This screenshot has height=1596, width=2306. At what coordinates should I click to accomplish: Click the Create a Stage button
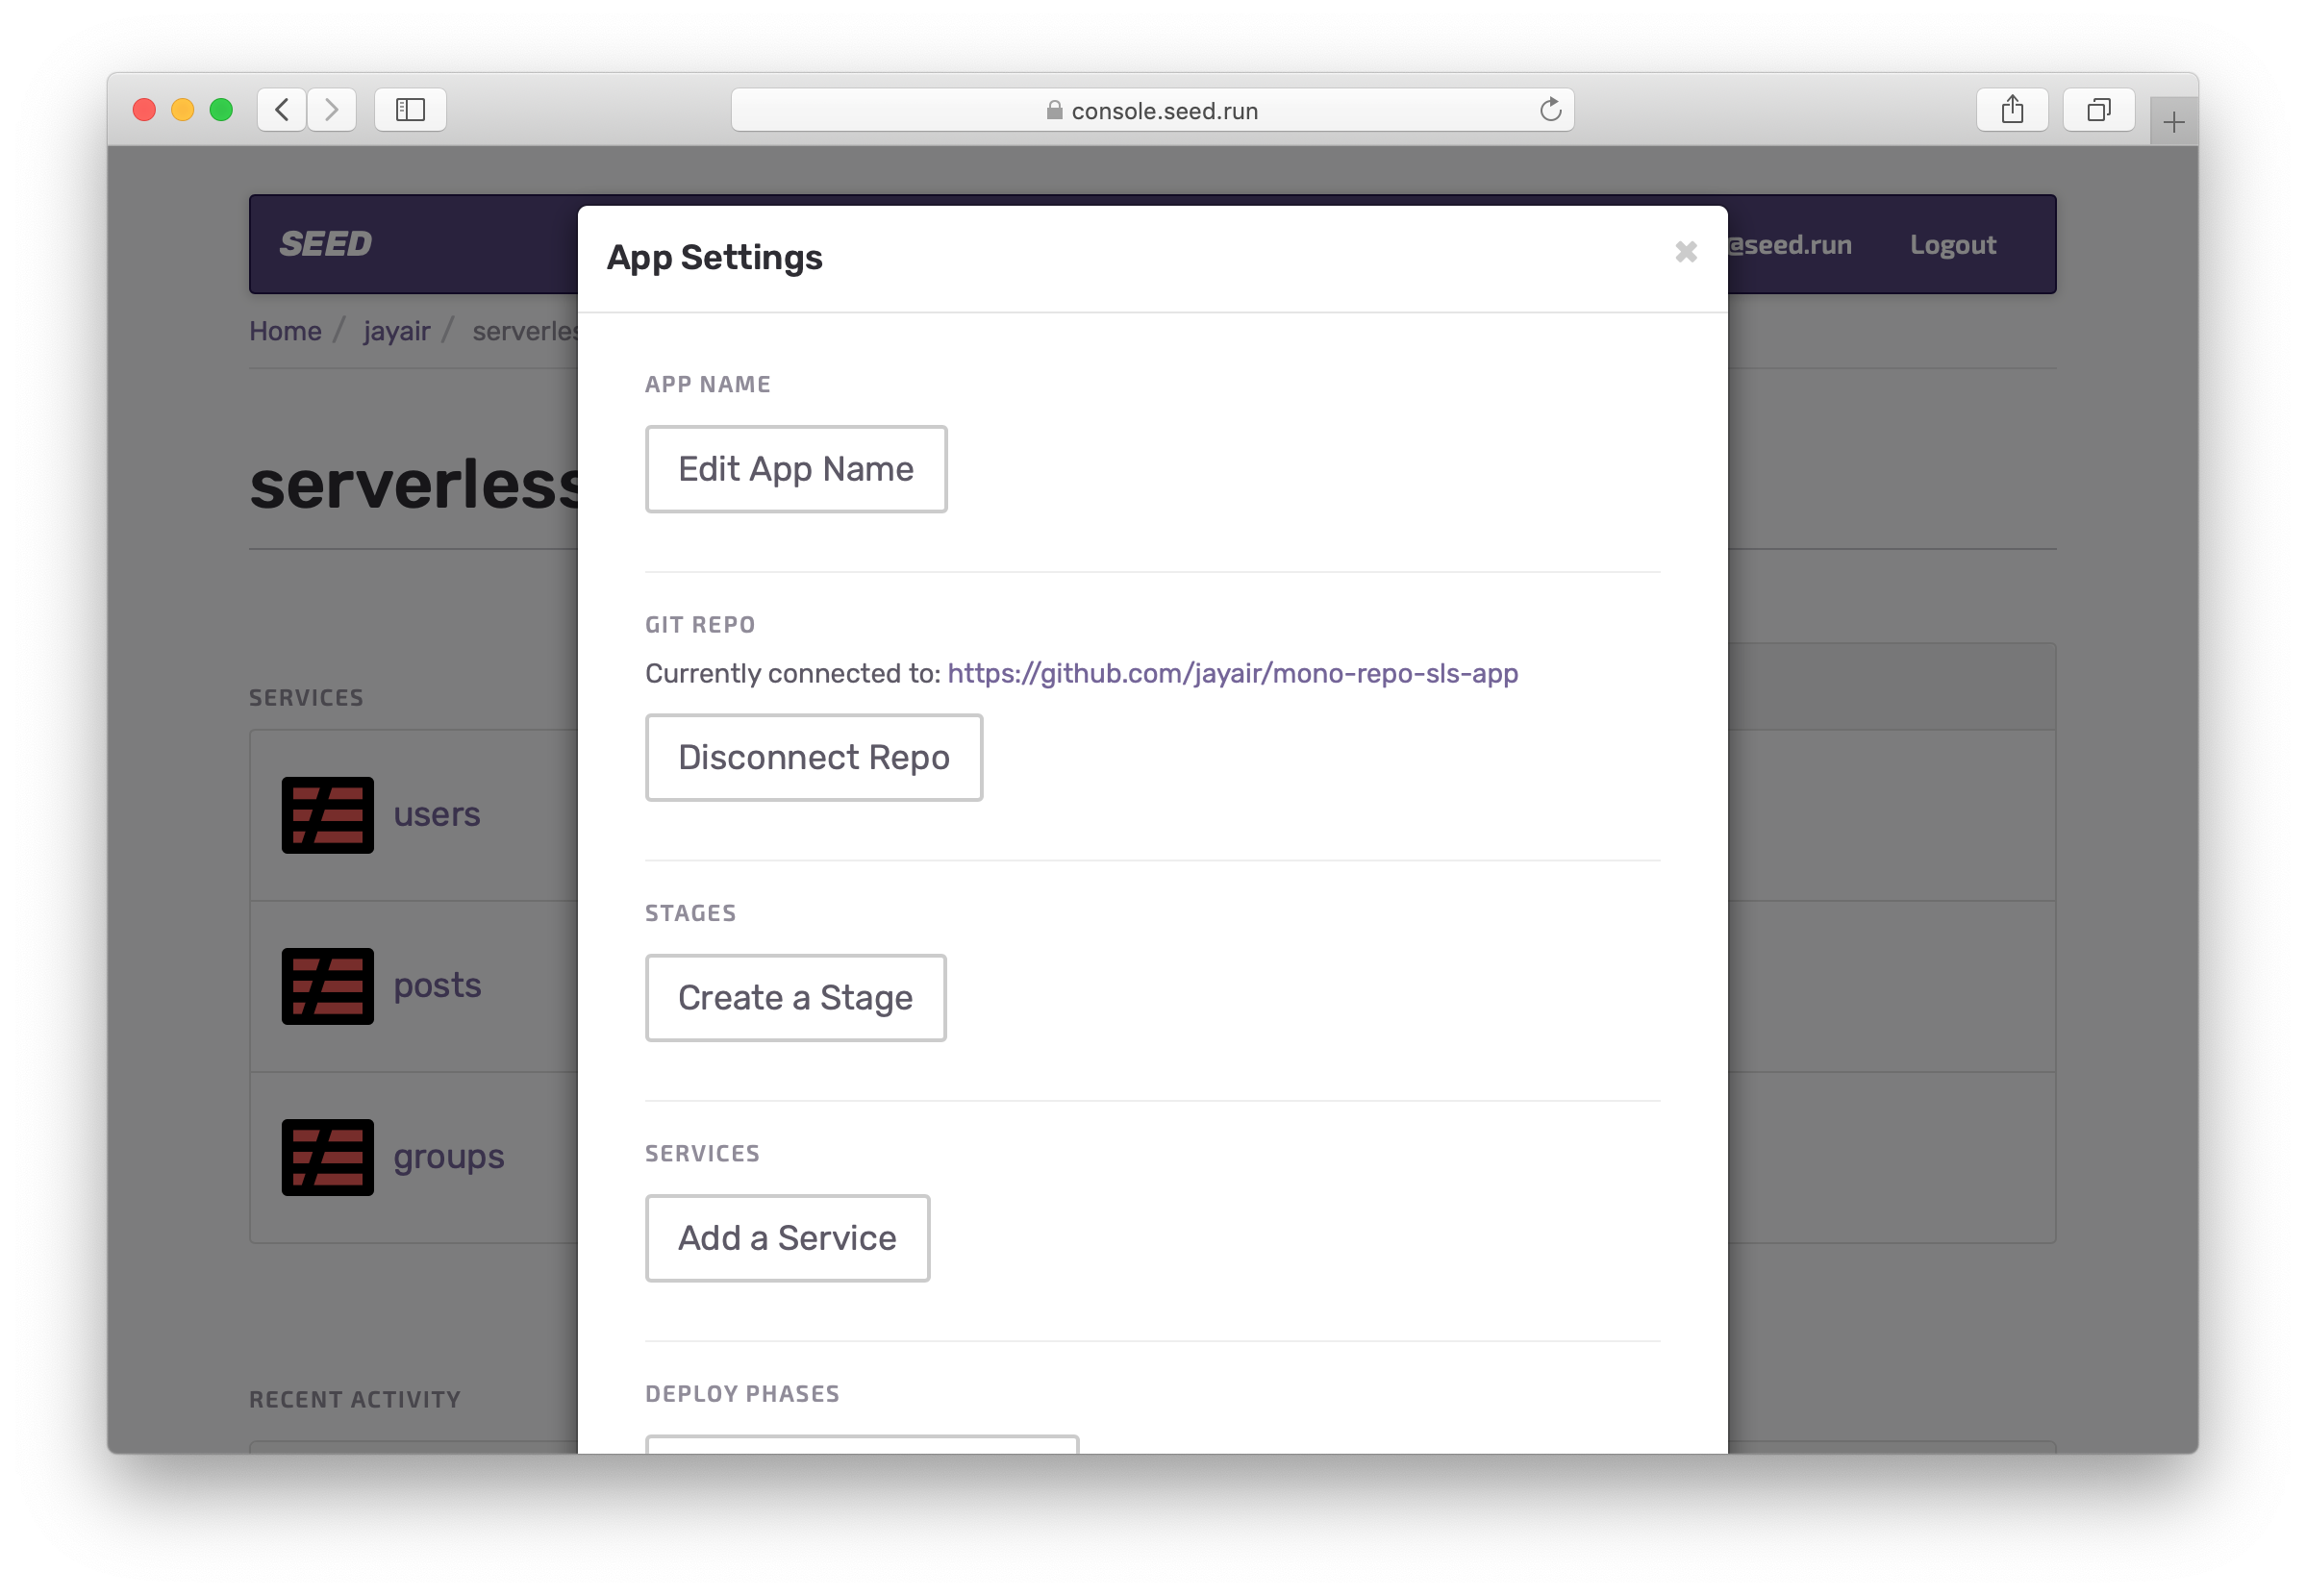pyautogui.click(x=795, y=997)
